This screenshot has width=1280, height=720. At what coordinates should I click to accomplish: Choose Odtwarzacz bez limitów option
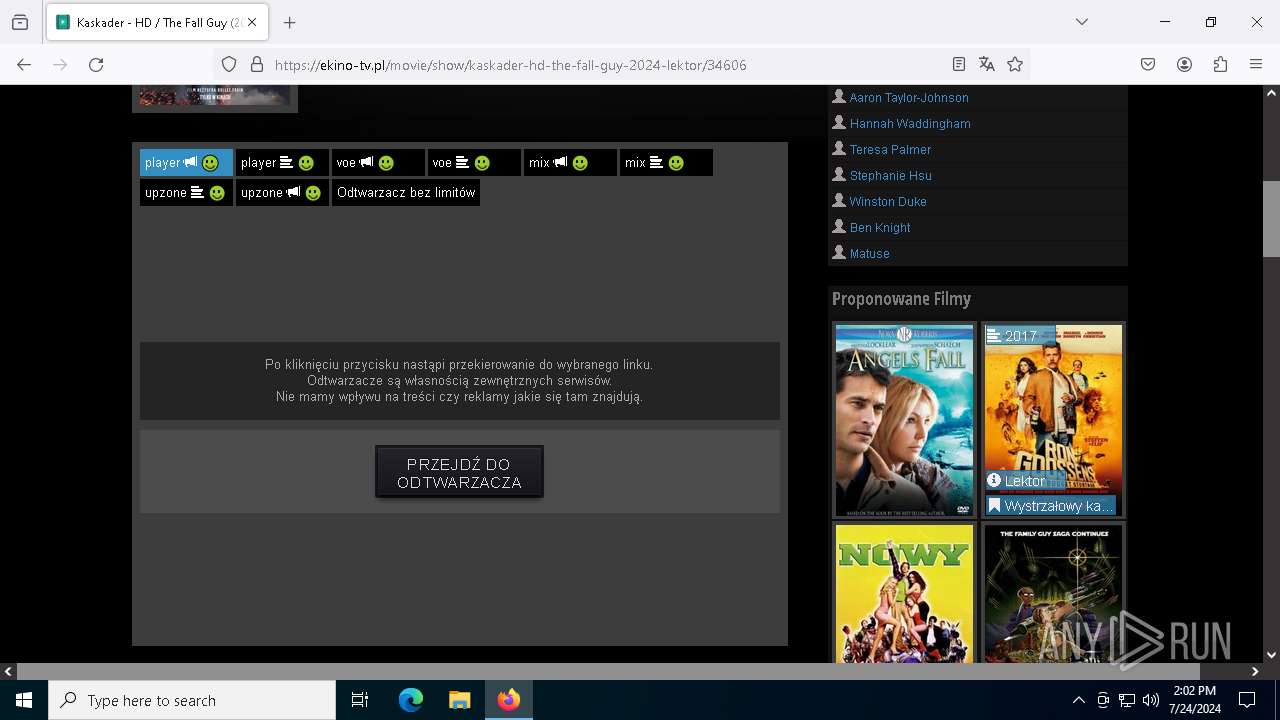406,192
